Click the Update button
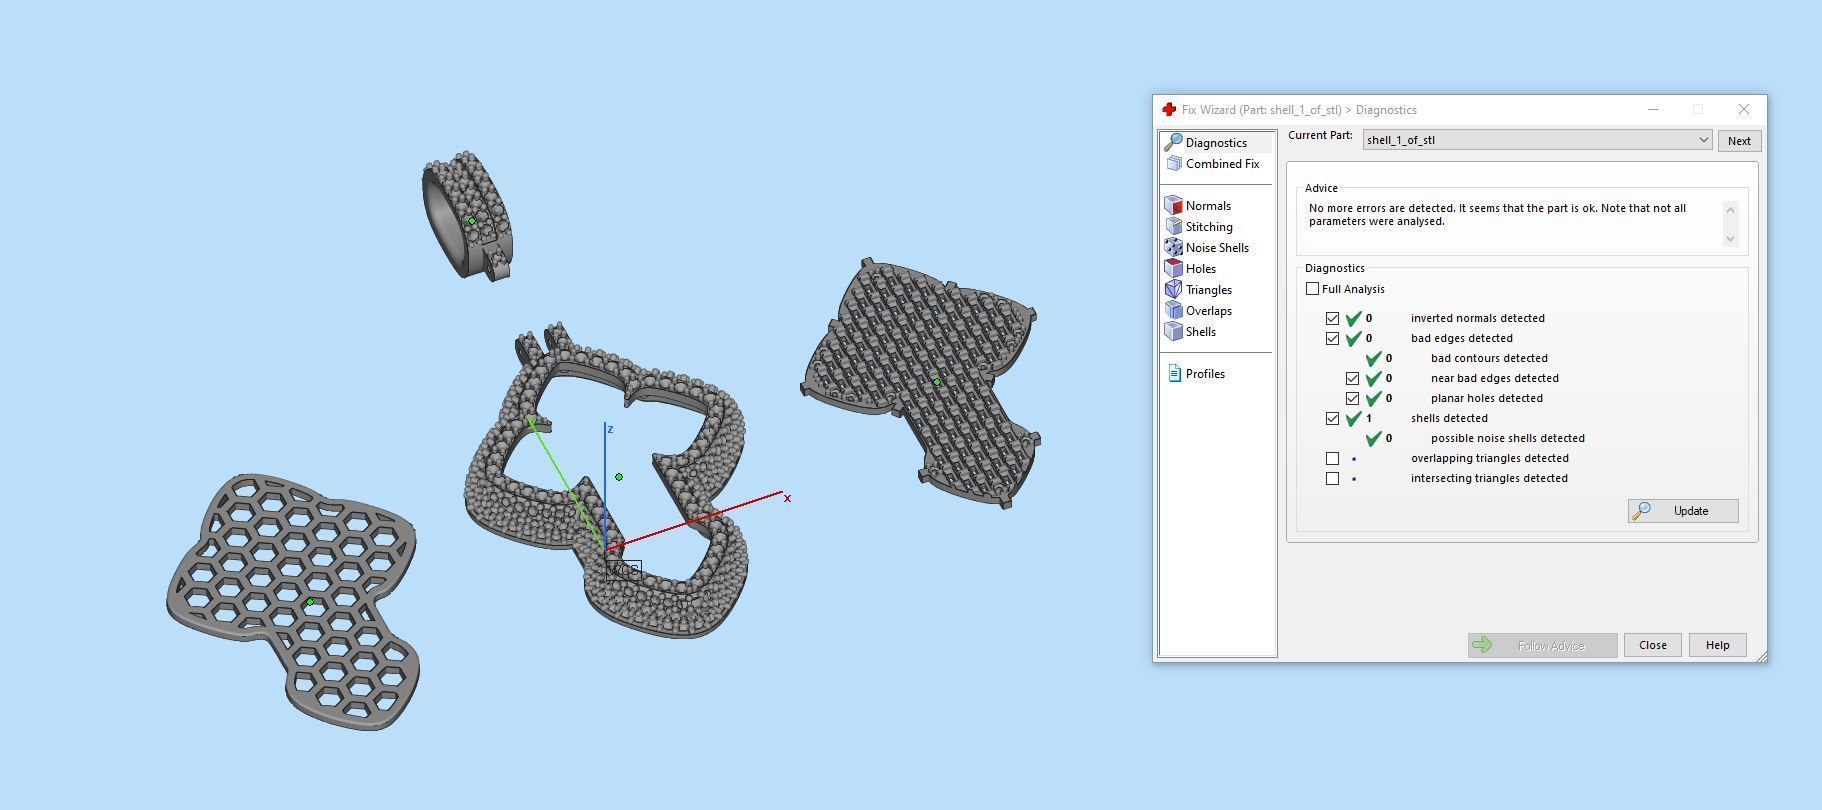 coord(1683,511)
